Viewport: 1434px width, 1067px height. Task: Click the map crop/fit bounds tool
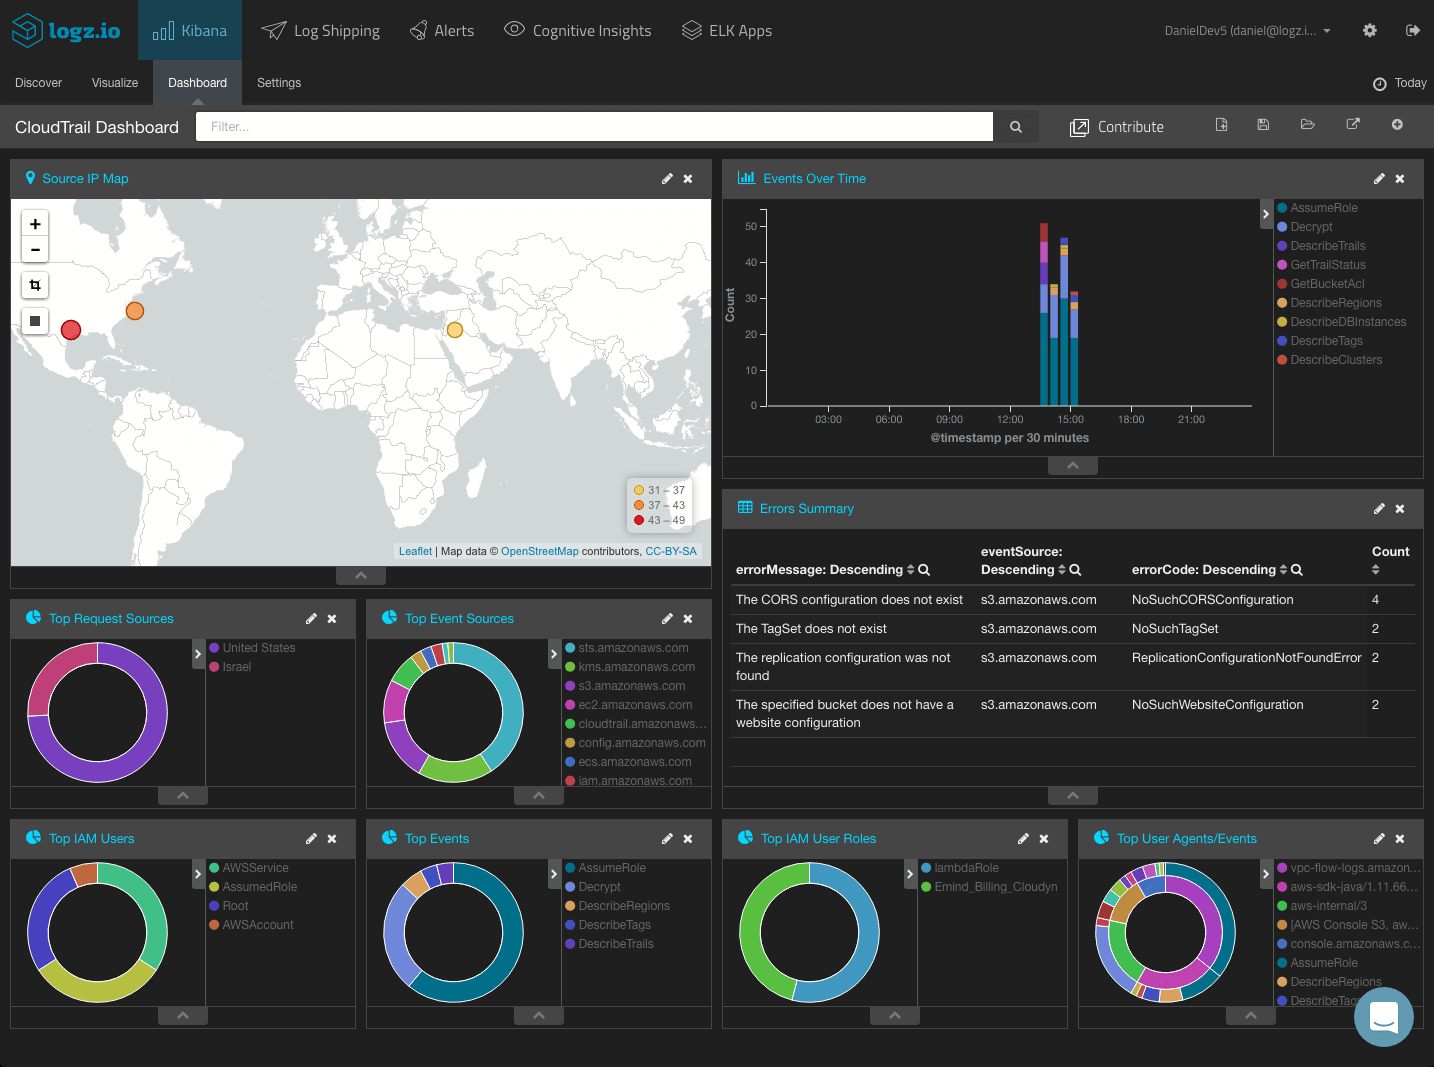(35, 286)
